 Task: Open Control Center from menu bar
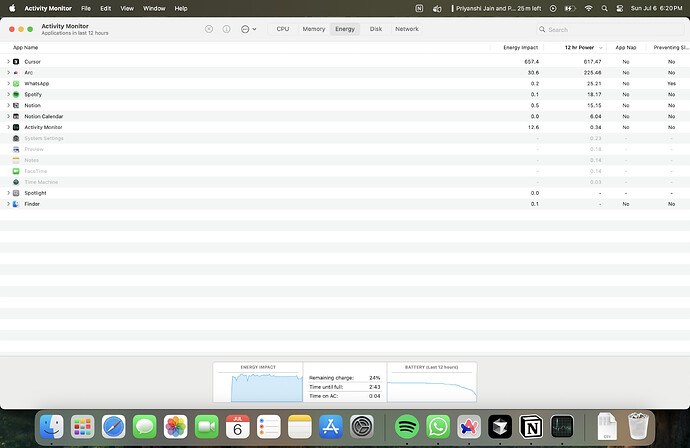pyautogui.click(x=620, y=8)
